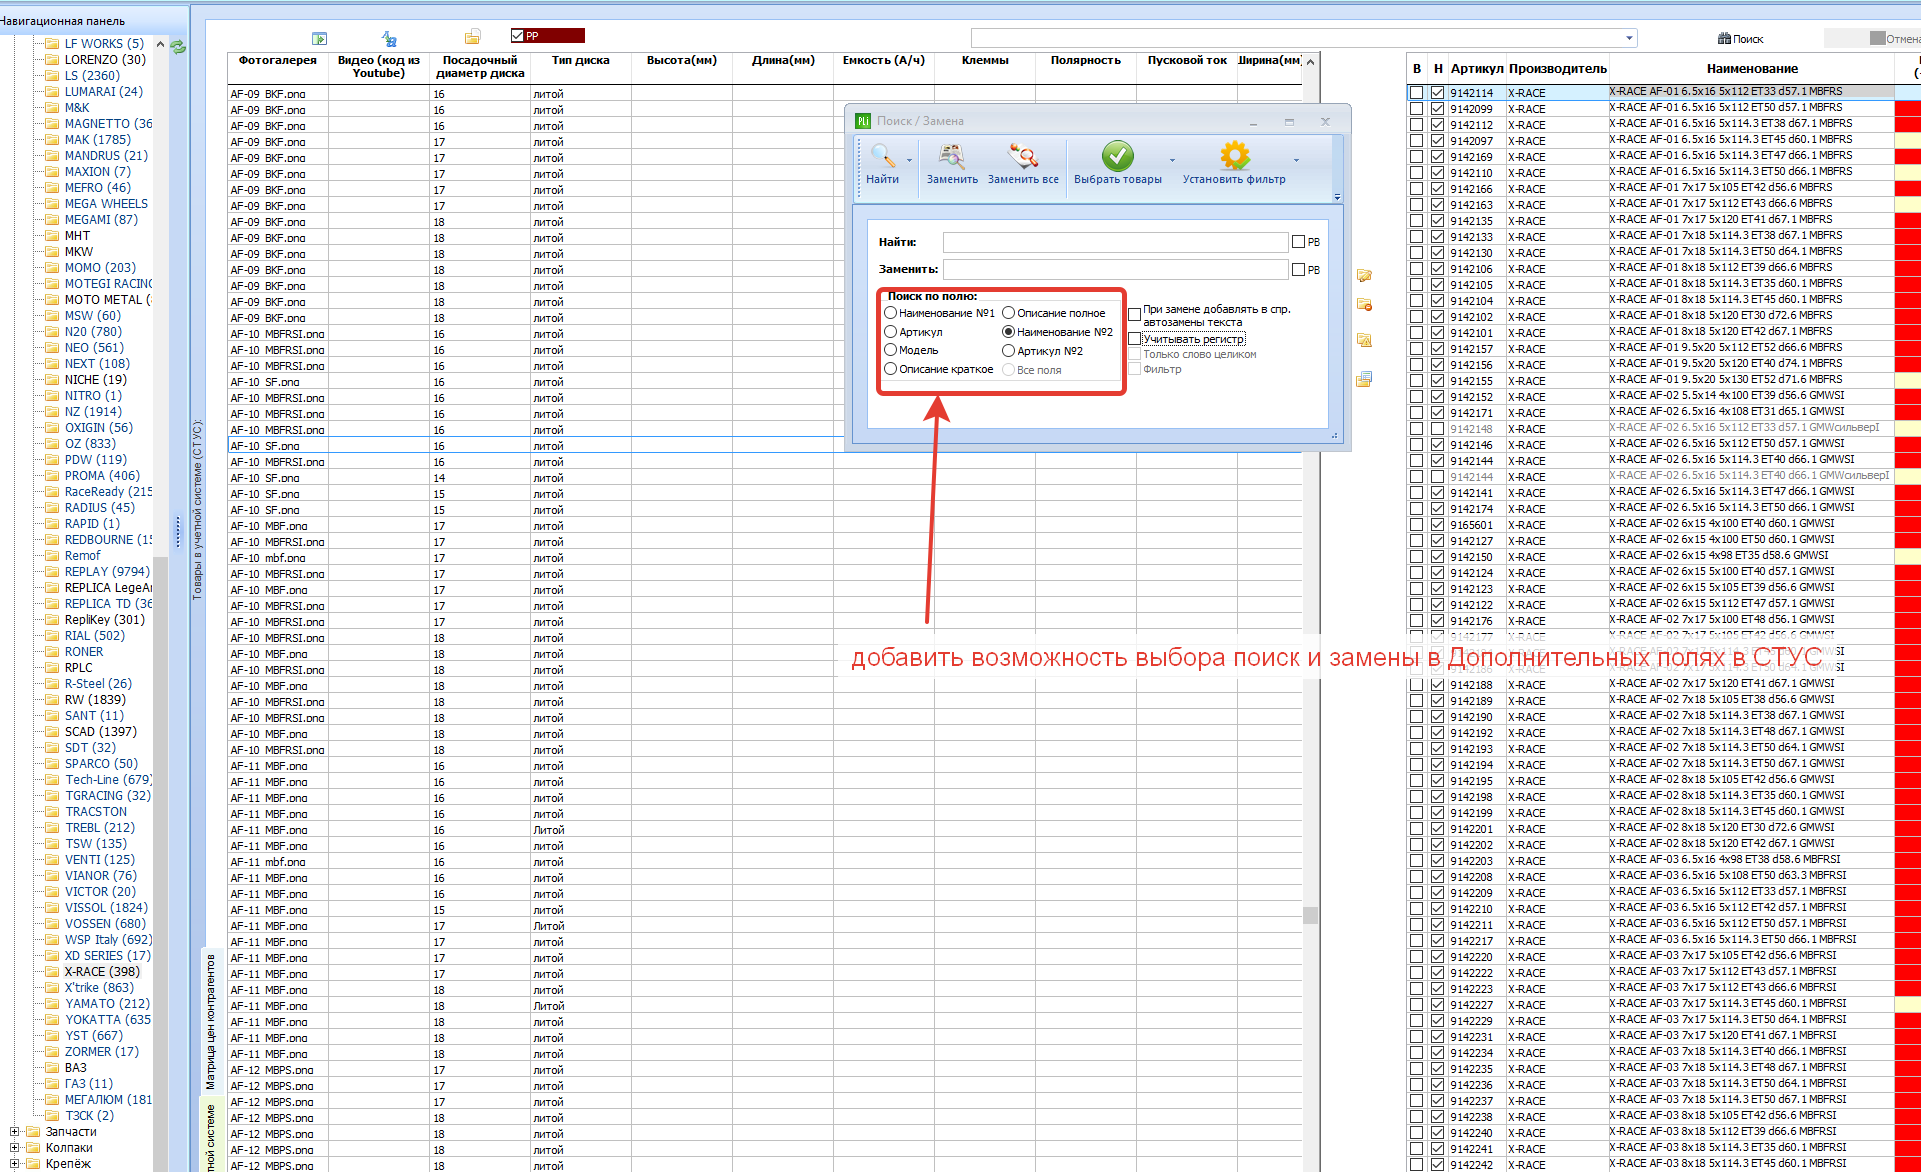This screenshot has width=1921, height=1172.
Task: Open the Установить фильтр dropdown arrow
Action: tap(1296, 160)
